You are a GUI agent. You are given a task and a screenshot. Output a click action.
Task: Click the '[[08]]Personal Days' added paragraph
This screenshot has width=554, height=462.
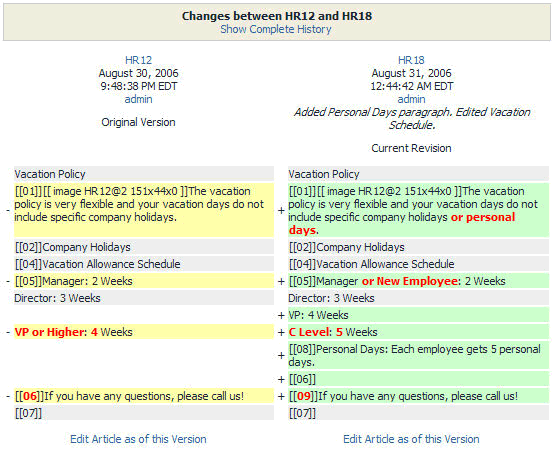tap(418, 355)
